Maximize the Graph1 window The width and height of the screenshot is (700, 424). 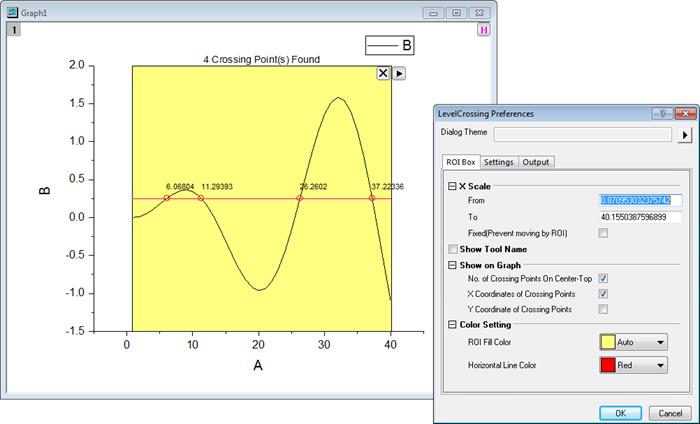pyautogui.click(x=456, y=13)
